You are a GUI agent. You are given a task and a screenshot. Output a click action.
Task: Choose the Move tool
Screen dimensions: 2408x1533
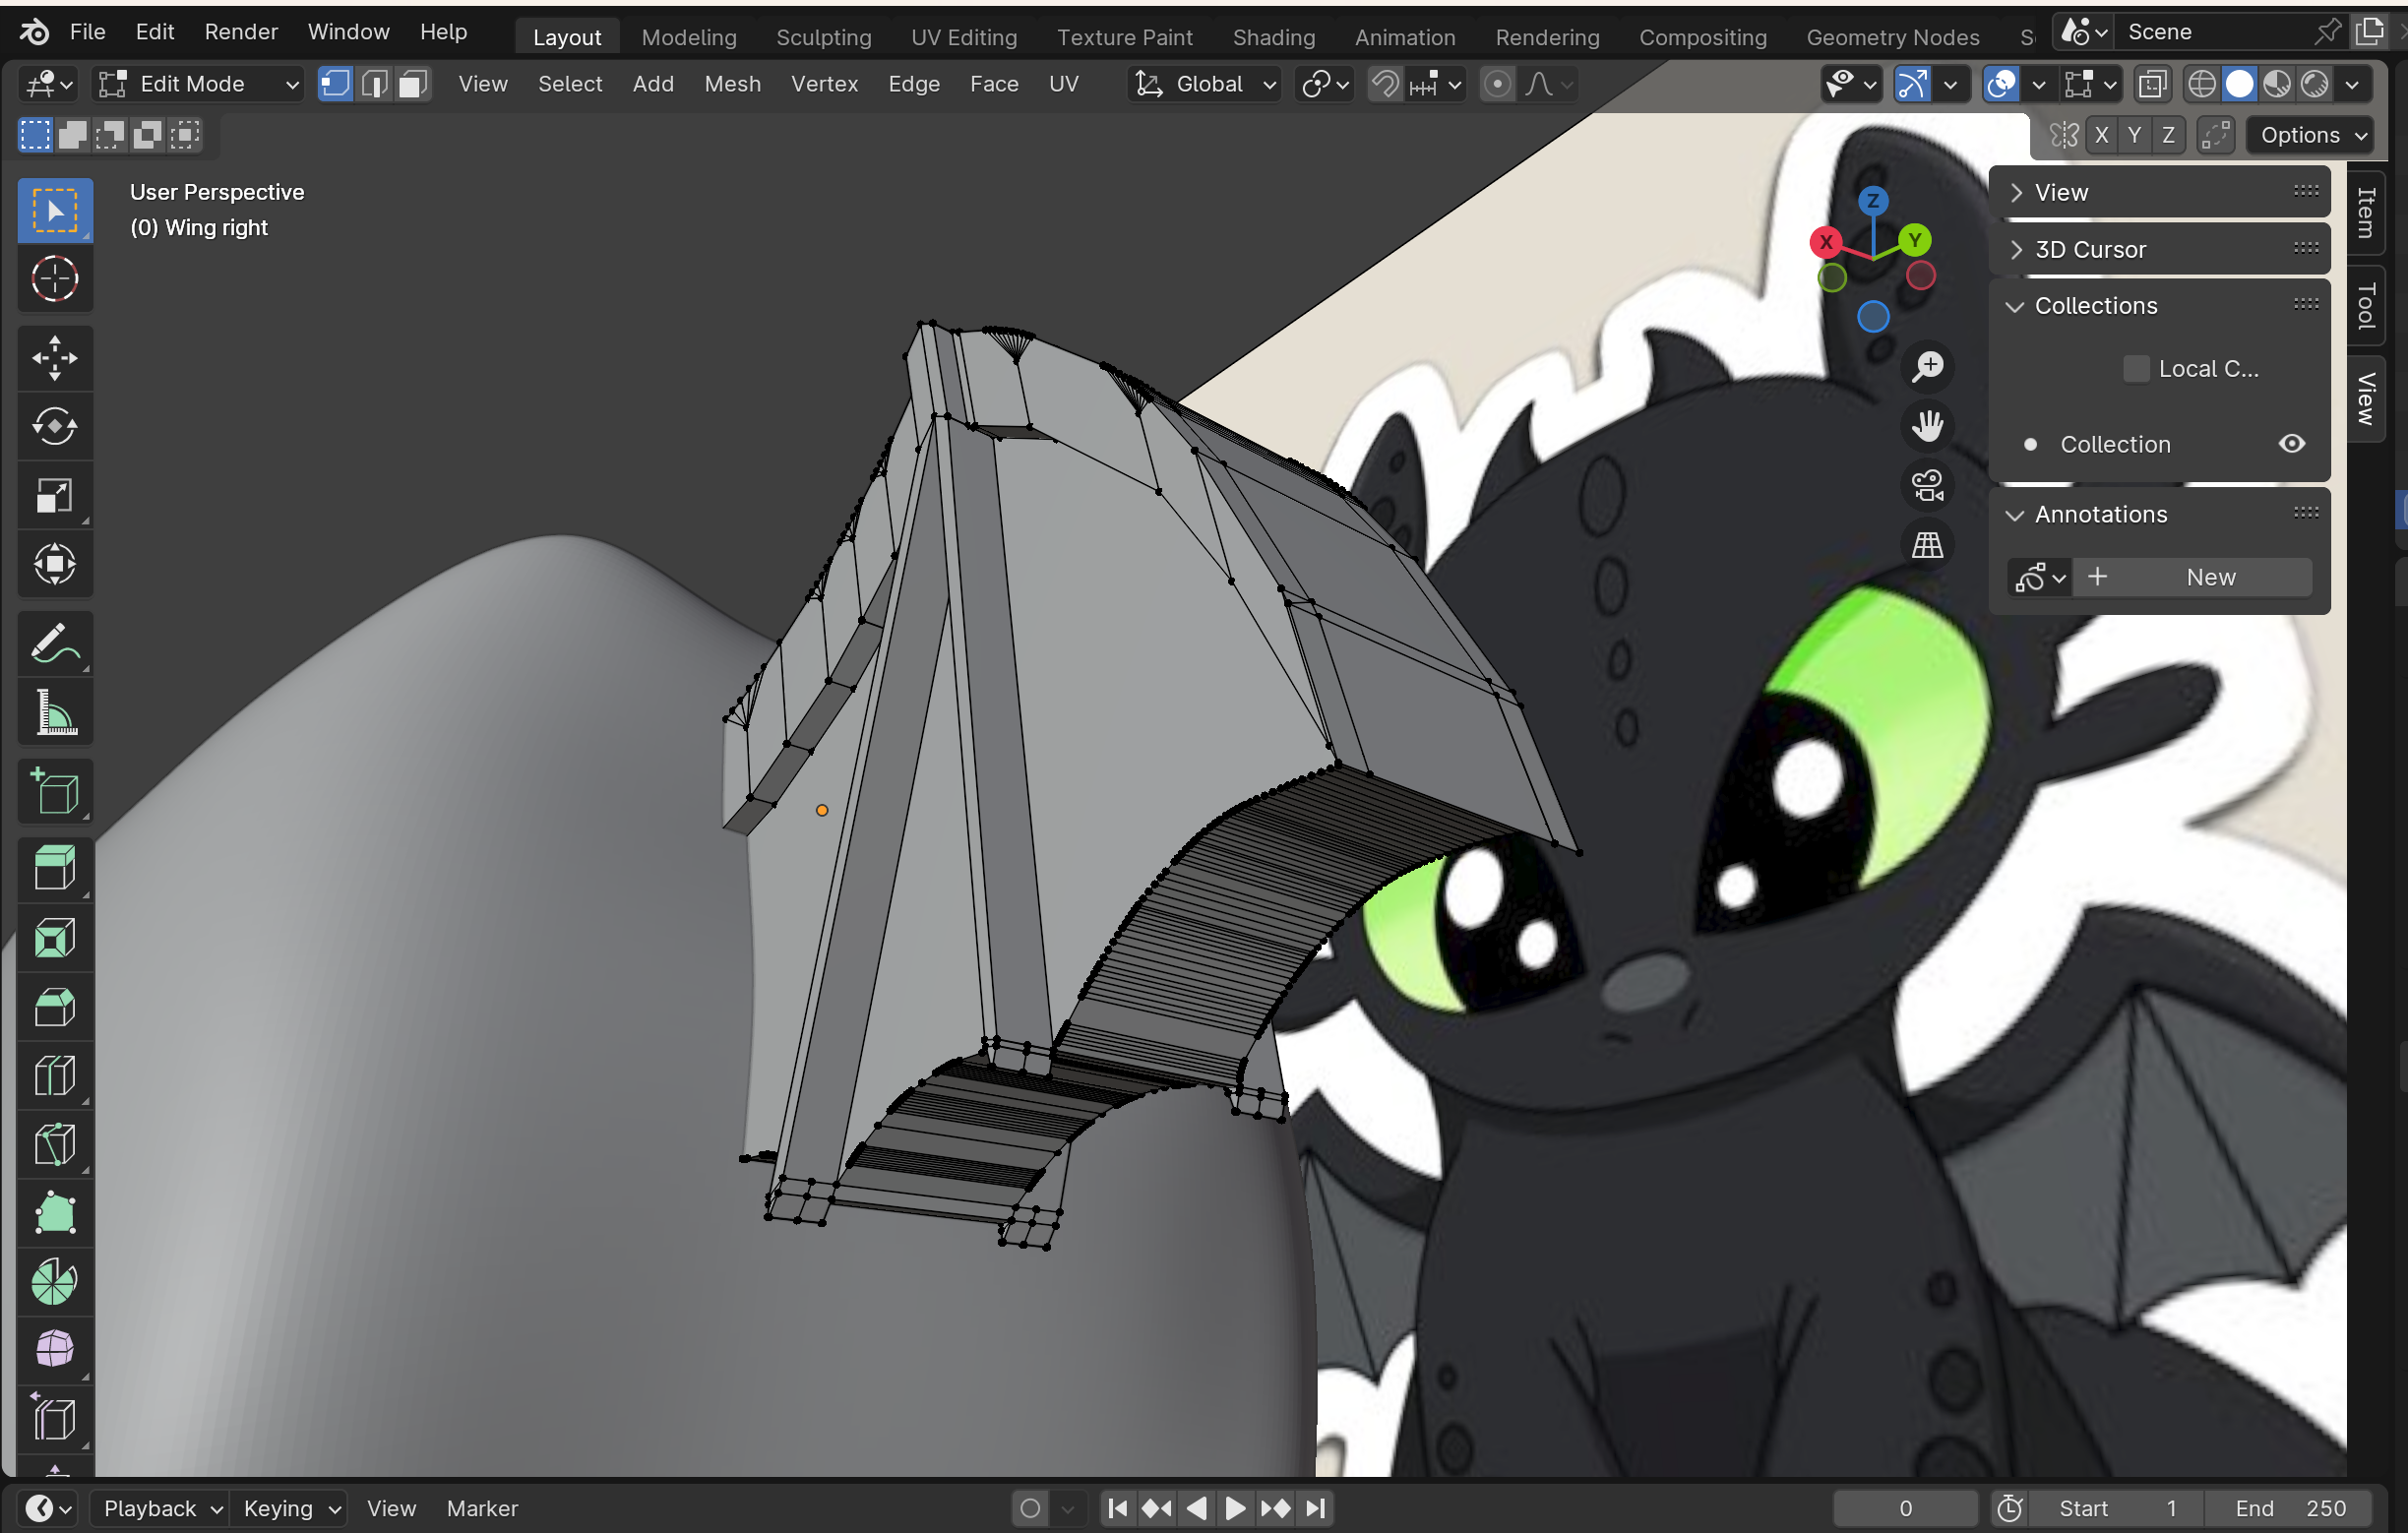tap(55, 358)
